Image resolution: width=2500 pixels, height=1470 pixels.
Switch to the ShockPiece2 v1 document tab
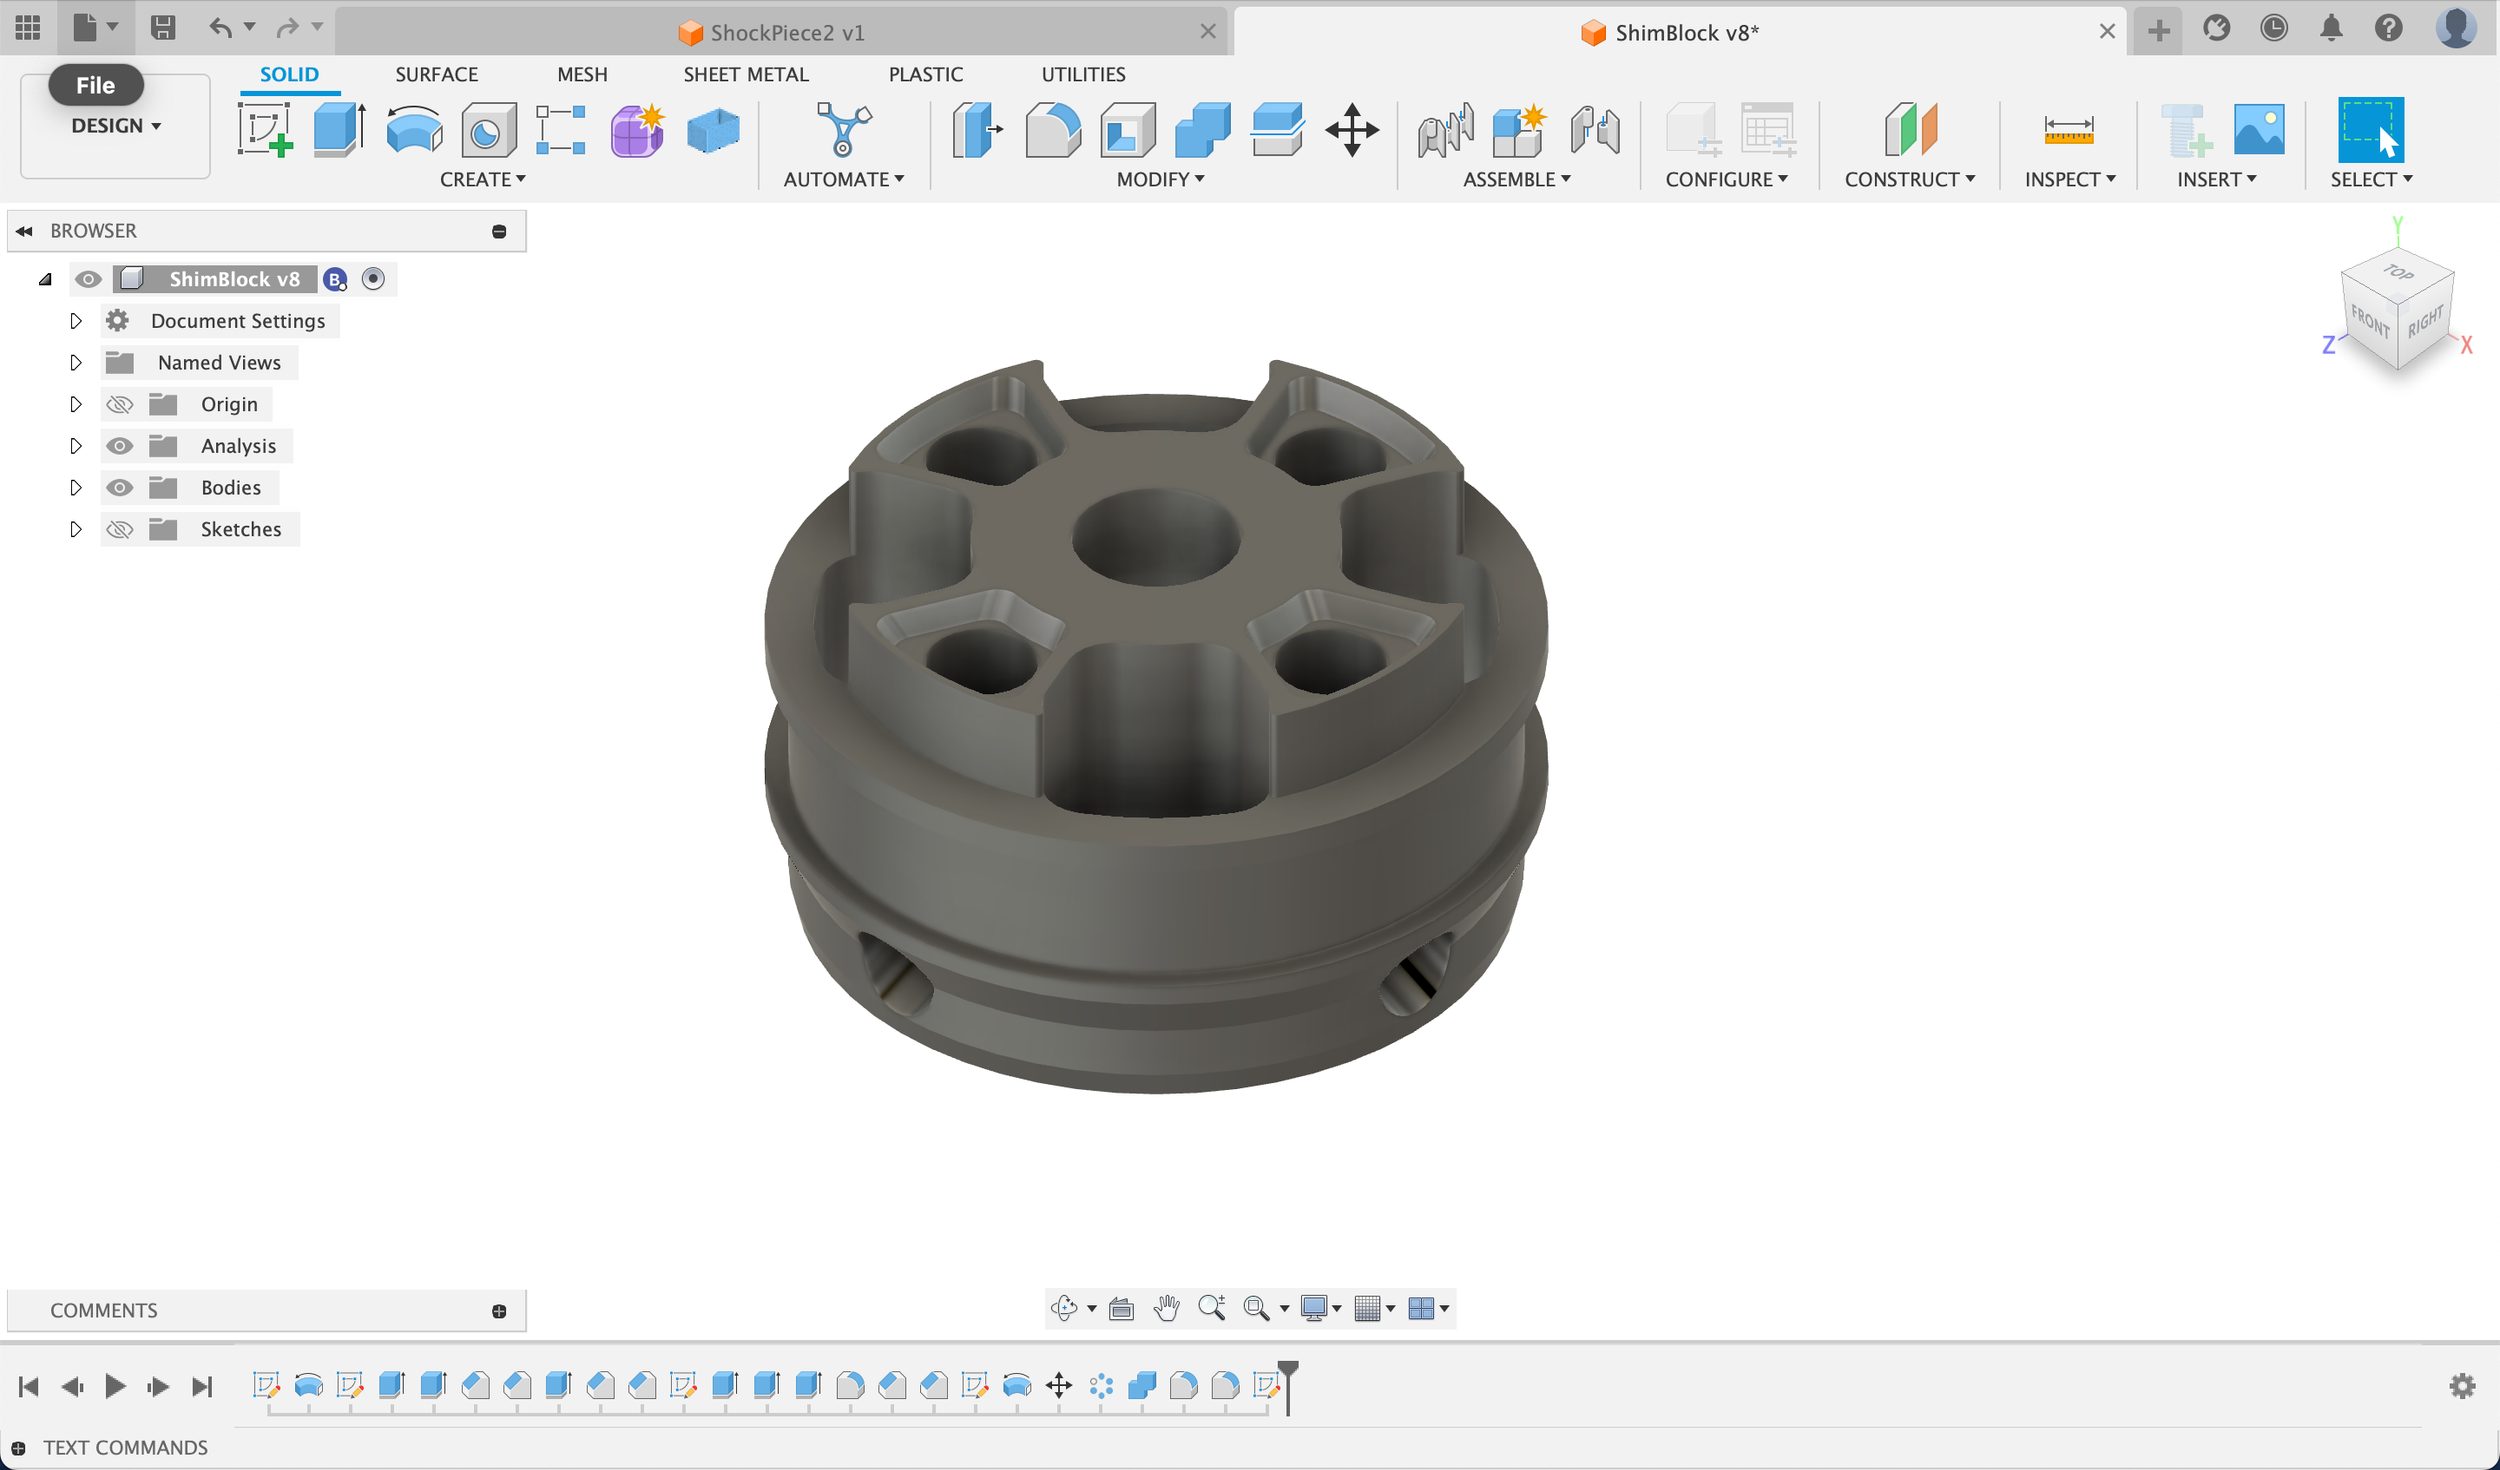(786, 33)
